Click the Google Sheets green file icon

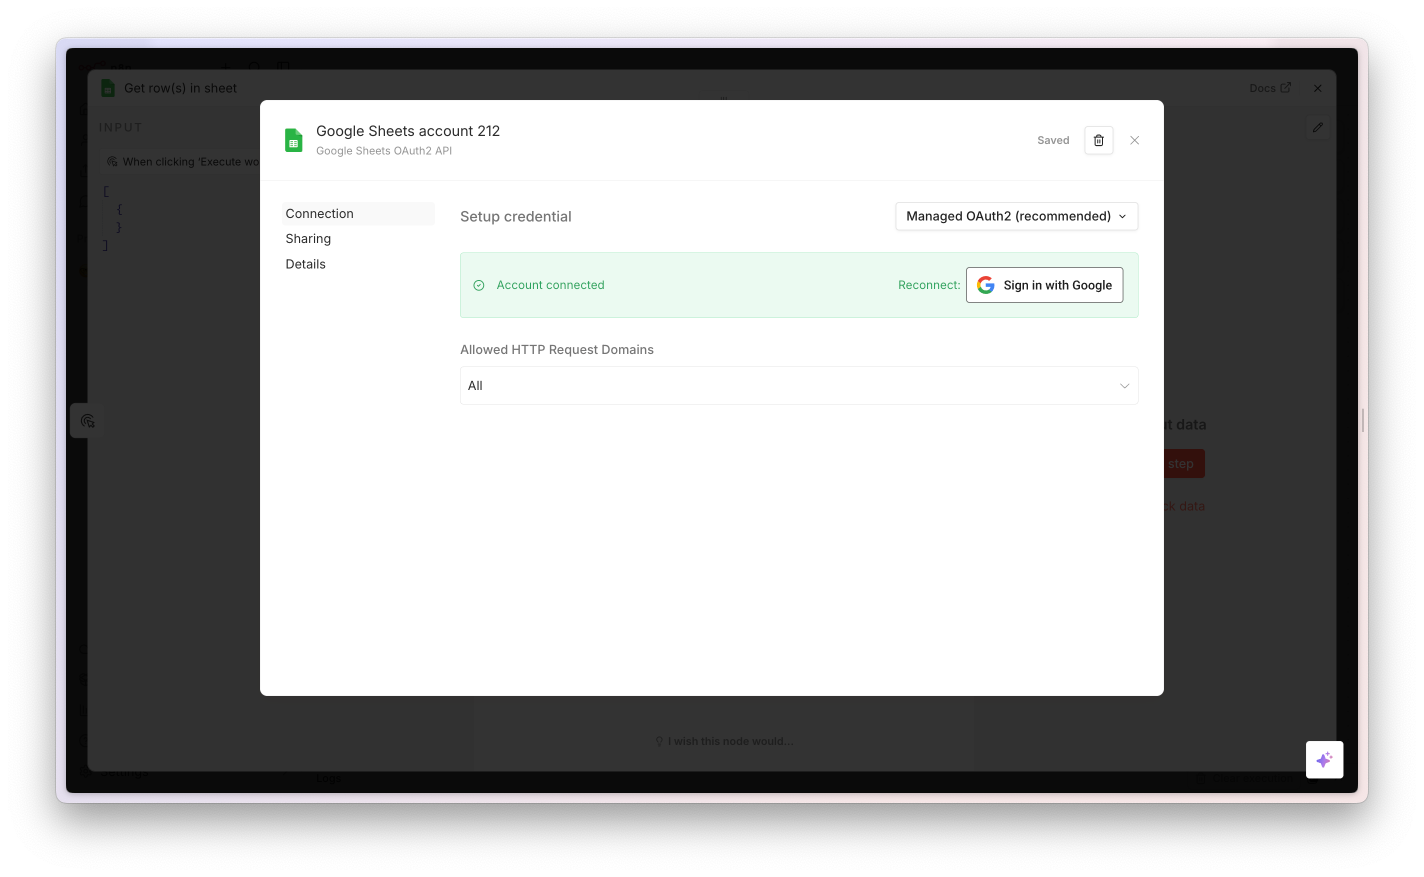coord(294,140)
